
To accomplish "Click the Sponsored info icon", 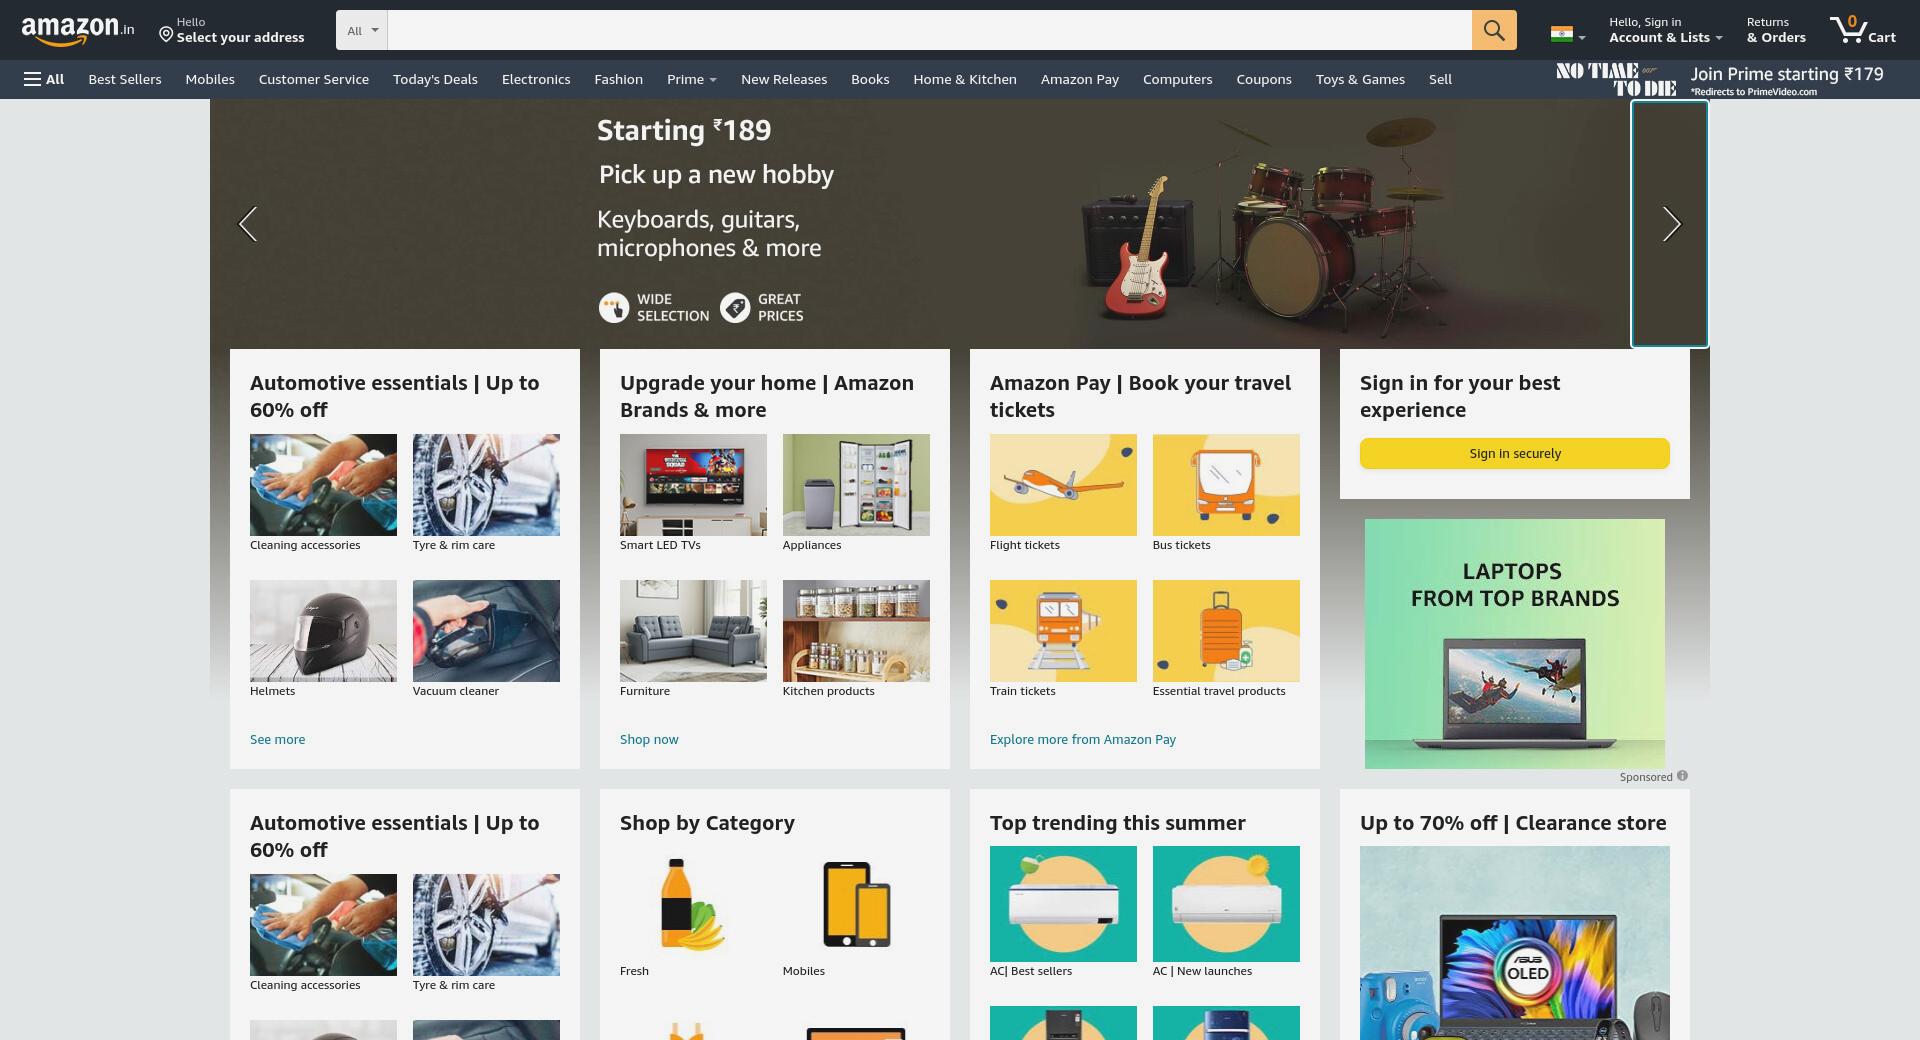I will coord(1682,776).
